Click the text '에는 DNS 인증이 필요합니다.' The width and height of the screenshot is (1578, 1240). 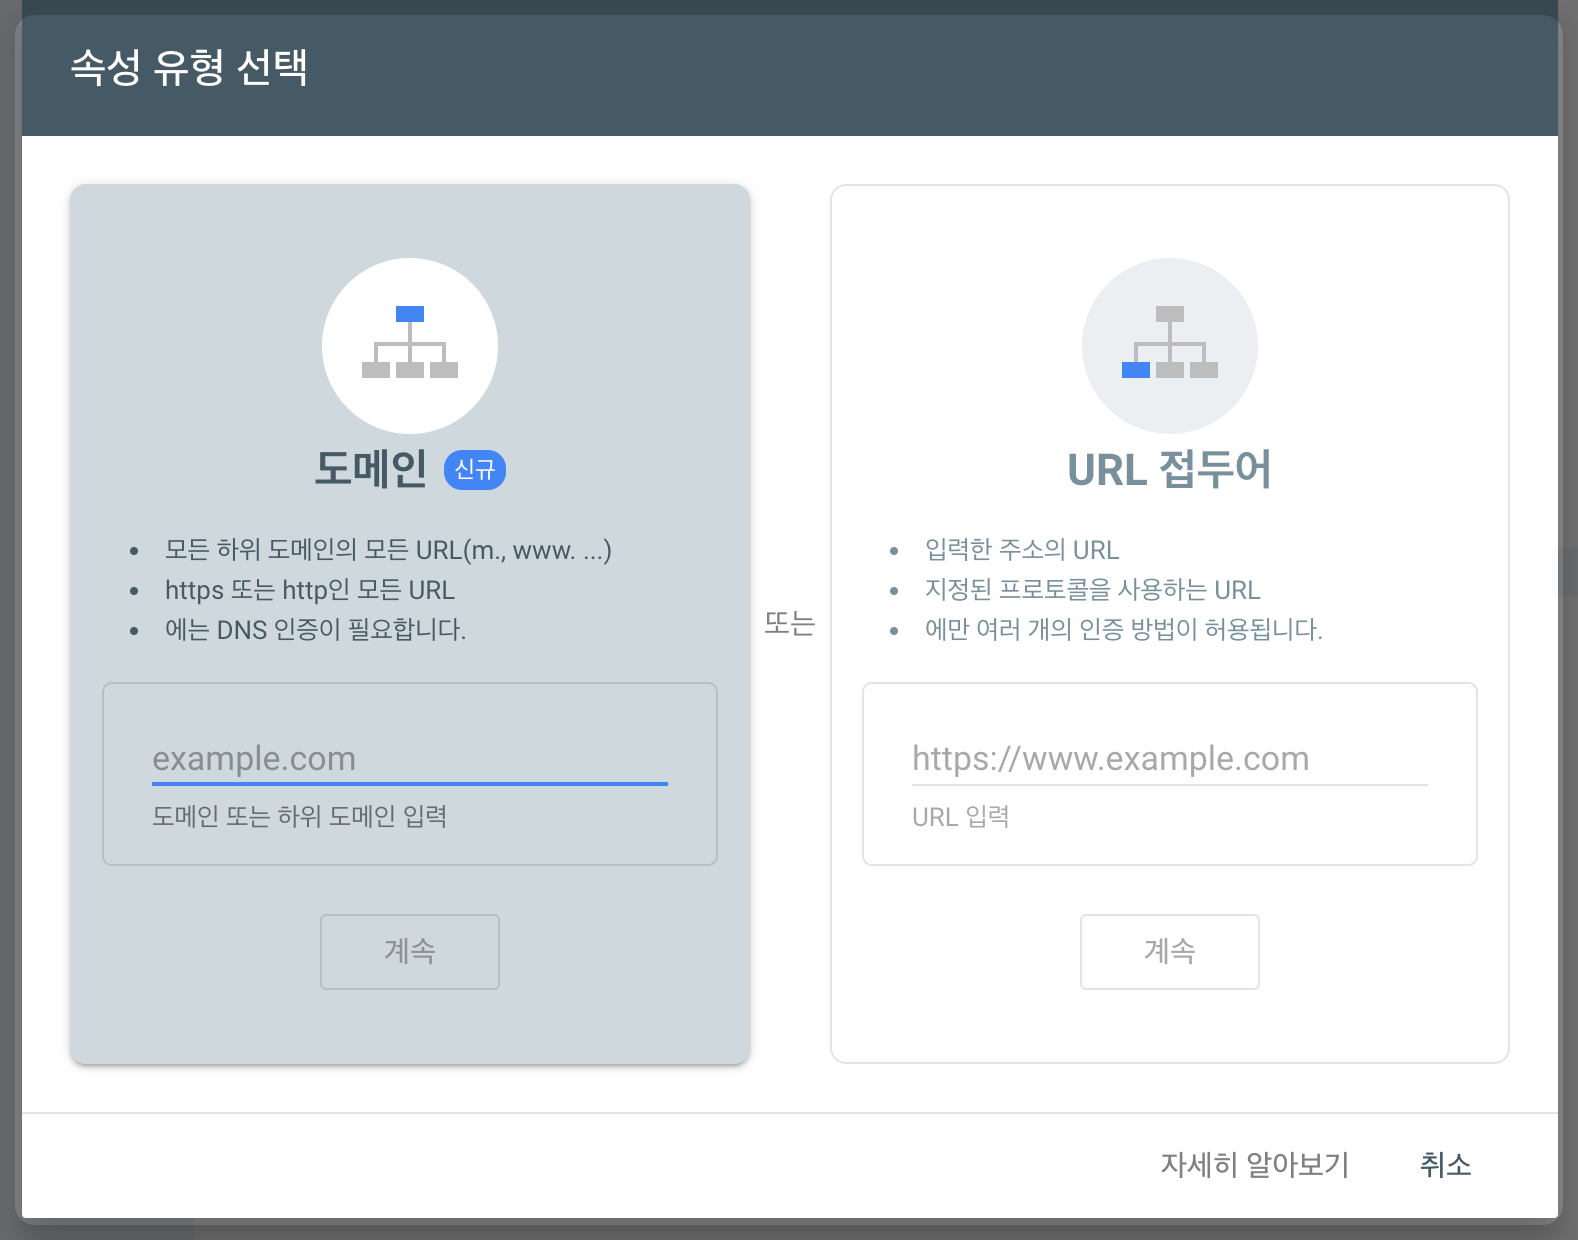[316, 630]
